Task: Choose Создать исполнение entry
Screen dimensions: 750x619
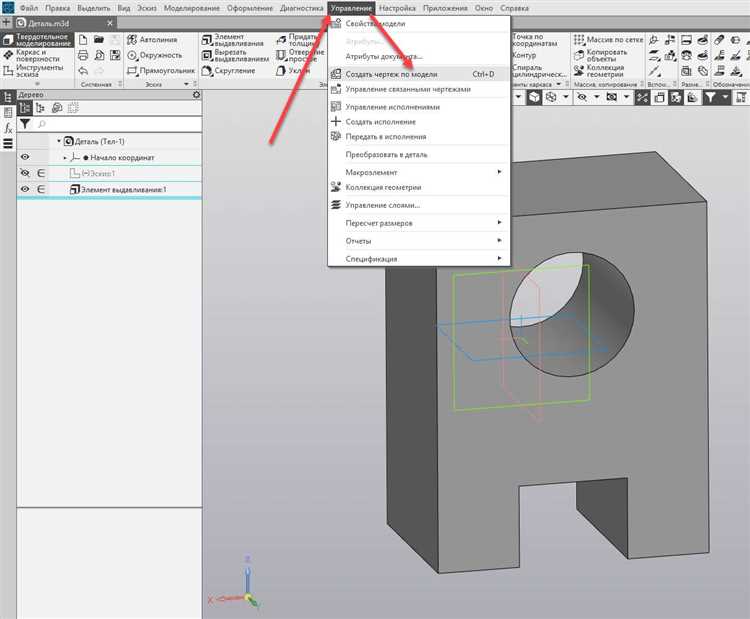Action: (419, 122)
